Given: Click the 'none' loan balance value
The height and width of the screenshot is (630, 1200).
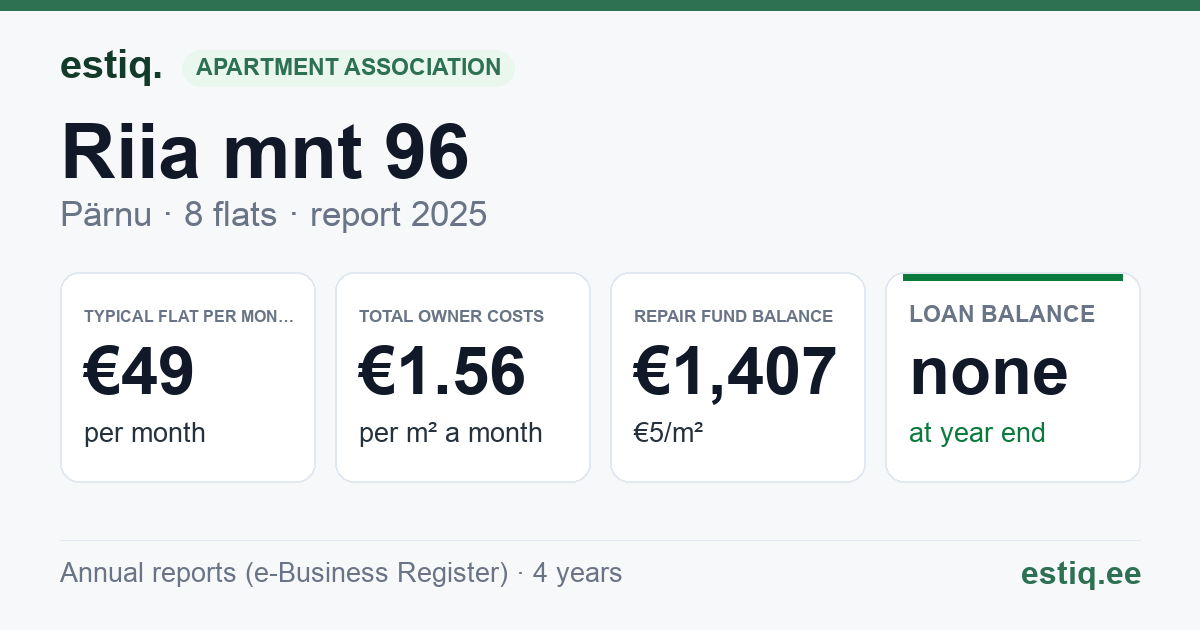Looking at the screenshot, I should point(989,371).
